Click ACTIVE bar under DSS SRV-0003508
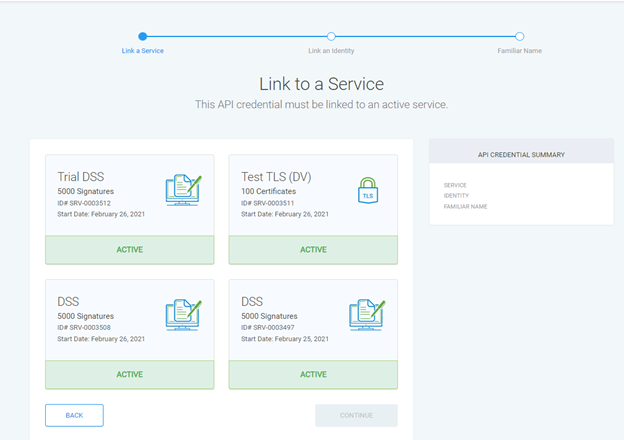Image resolution: width=624 pixels, height=440 pixels. coord(129,374)
